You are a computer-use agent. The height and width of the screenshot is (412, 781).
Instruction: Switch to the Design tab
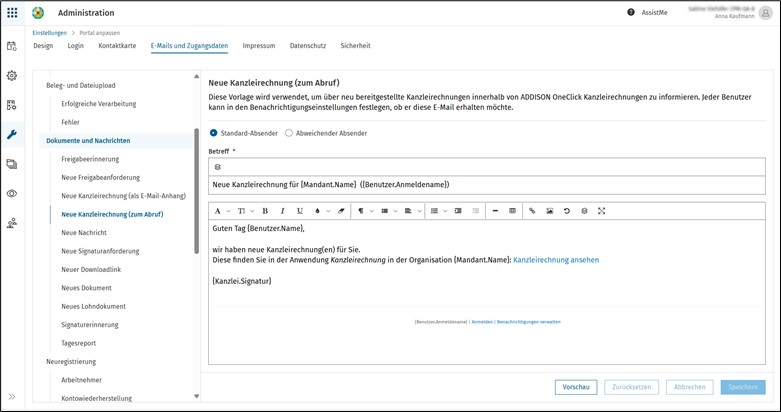click(x=43, y=46)
